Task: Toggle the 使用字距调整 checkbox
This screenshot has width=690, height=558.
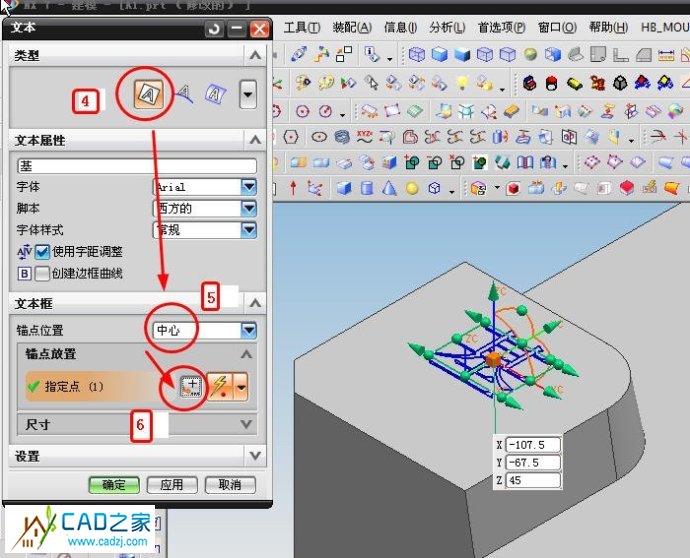Action: [43, 252]
